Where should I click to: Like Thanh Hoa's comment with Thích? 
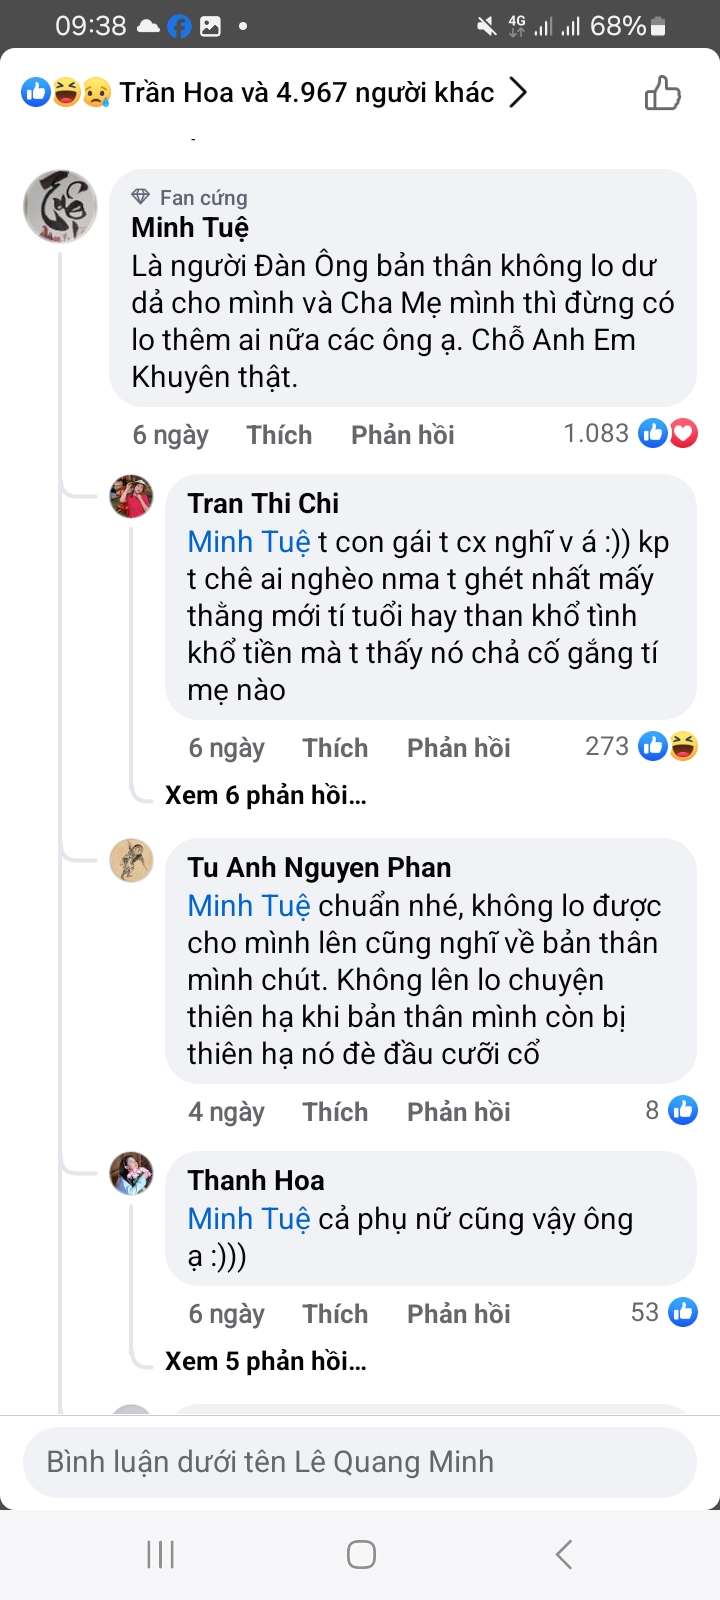pyautogui.click(x=335, y=1314)
